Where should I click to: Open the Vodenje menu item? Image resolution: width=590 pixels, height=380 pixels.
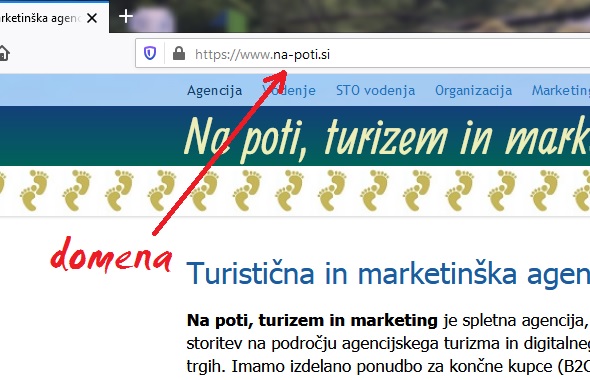click(x=289, y=91)
